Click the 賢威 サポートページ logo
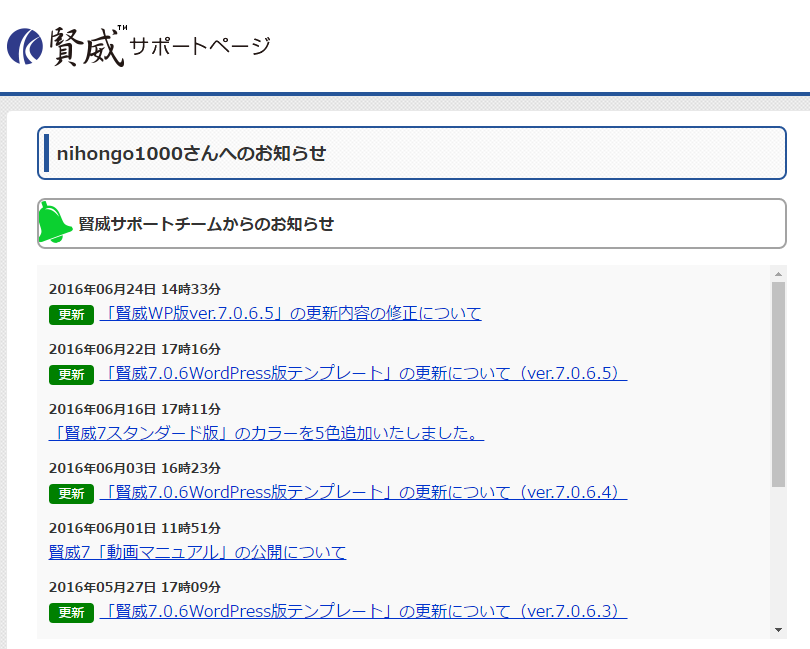Image resolution: width=810 pixels, height=649 pixels. click(x=138, y=47)
